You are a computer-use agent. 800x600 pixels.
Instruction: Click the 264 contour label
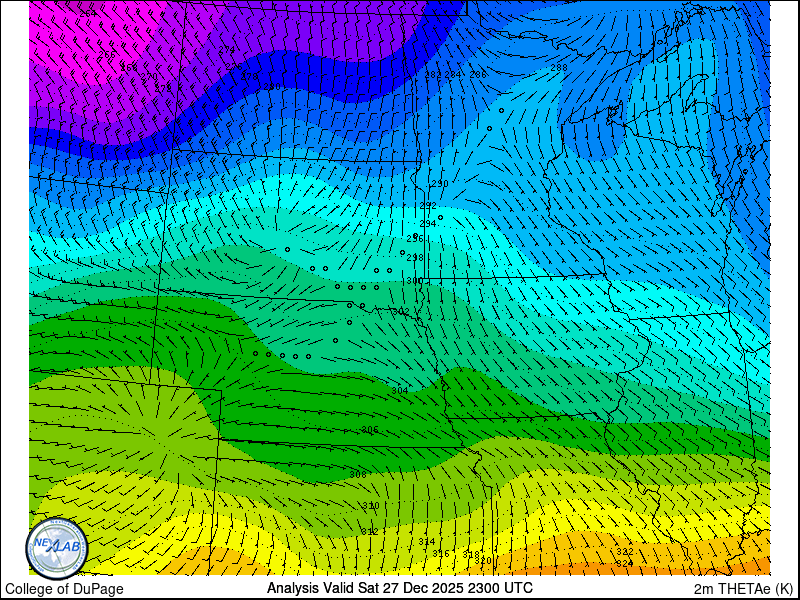pyautogui.click(x=88, y=14)
